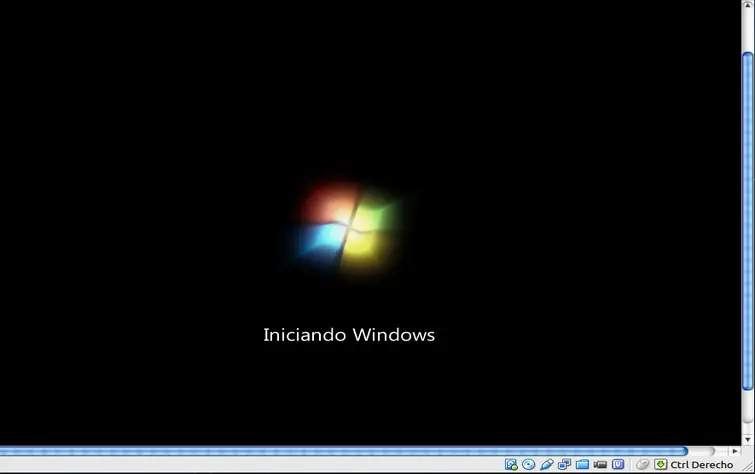Viewport: 755px width, 474px height.
Task: Click the USB devices status icon
Action: tap(547, 464)
